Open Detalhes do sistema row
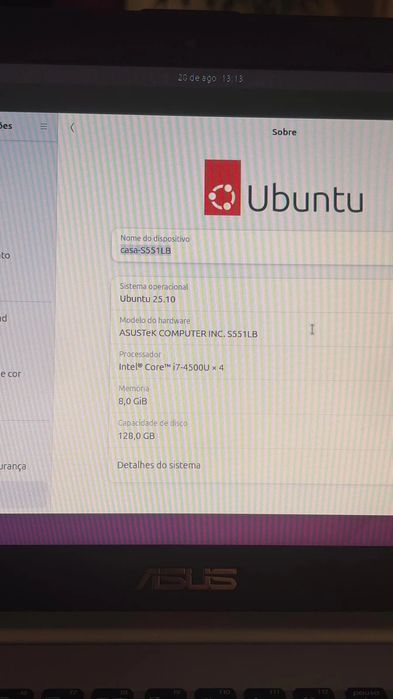Viewport: 393px width, 699px height. pos(252,466)
